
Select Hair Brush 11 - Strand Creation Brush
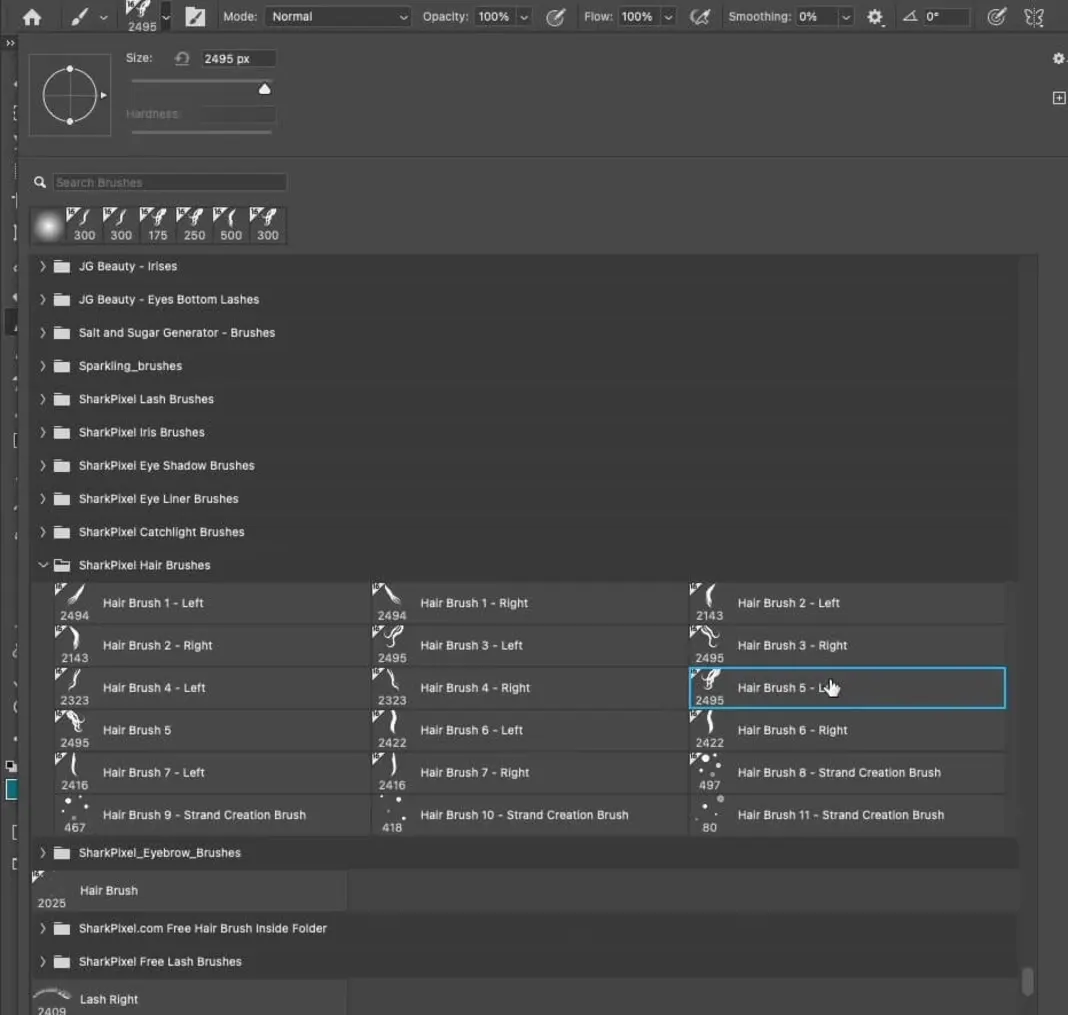[x=847, y=815]
